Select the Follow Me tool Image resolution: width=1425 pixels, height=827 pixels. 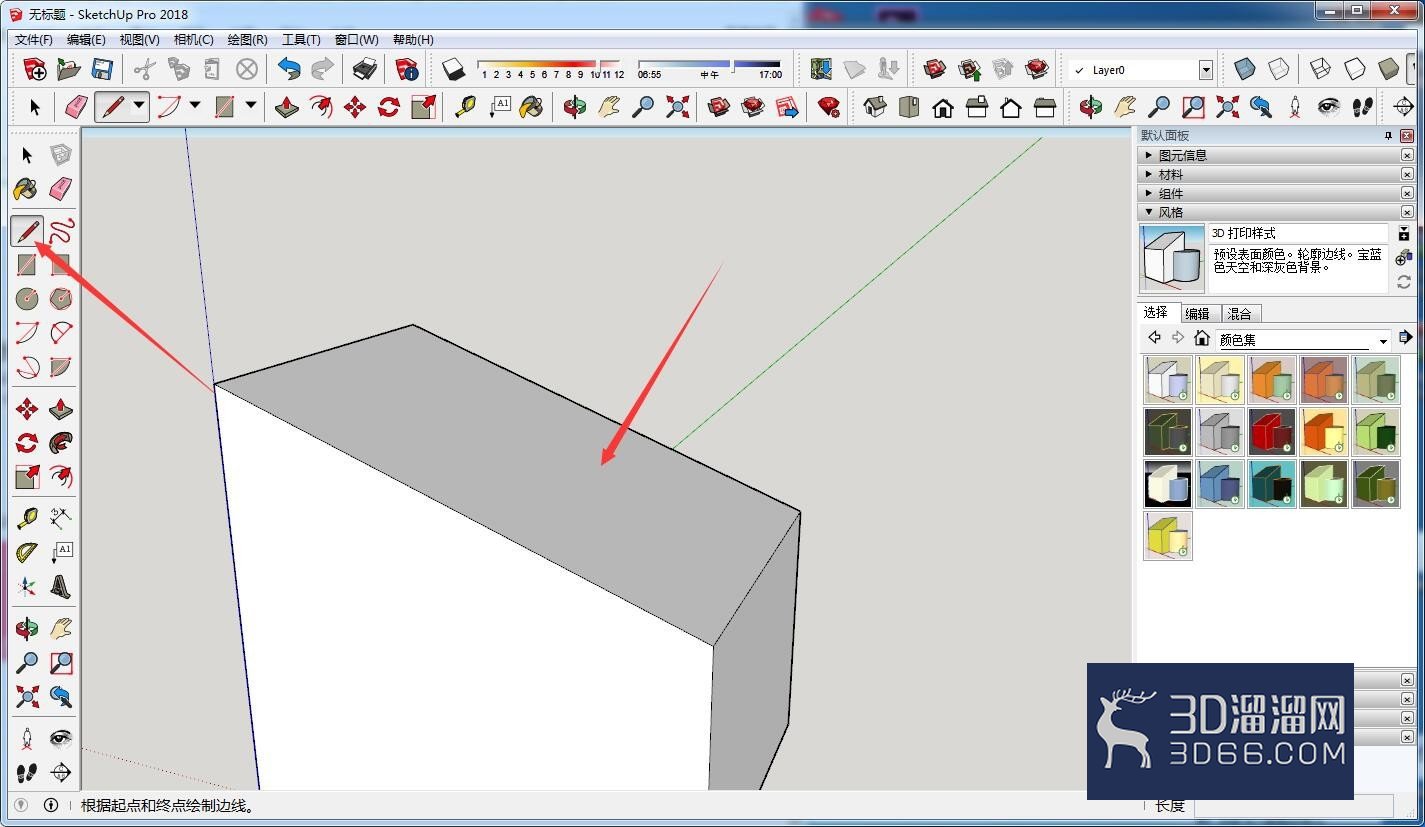(61, 442)
